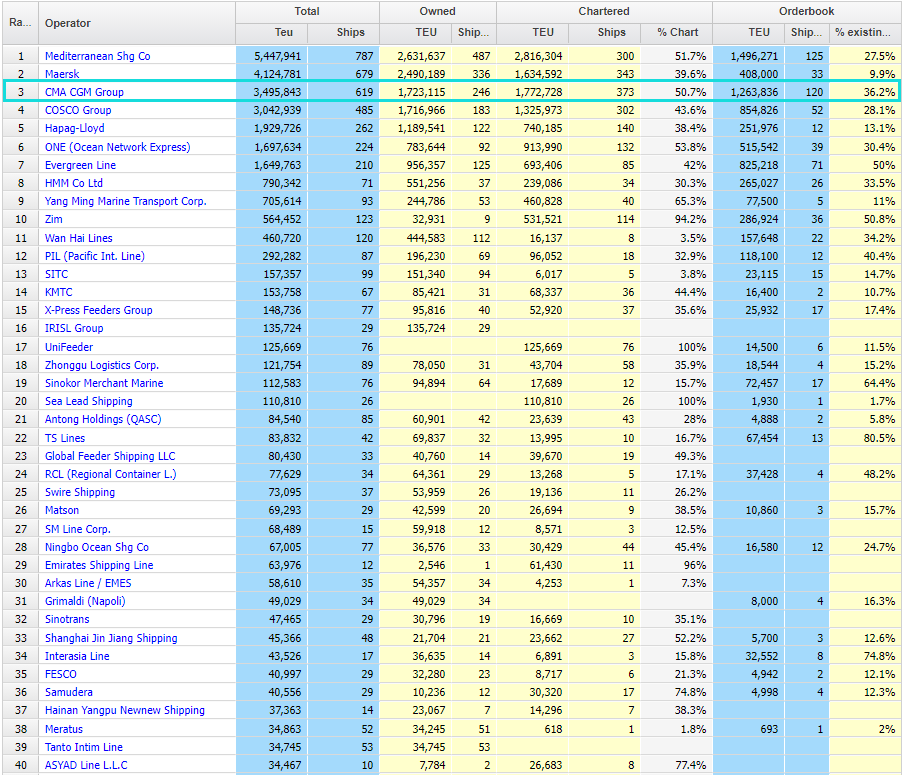Sort by the Rank column header
Image resolution: width=905 pixels, height=775 pixels.
point(20,23)
